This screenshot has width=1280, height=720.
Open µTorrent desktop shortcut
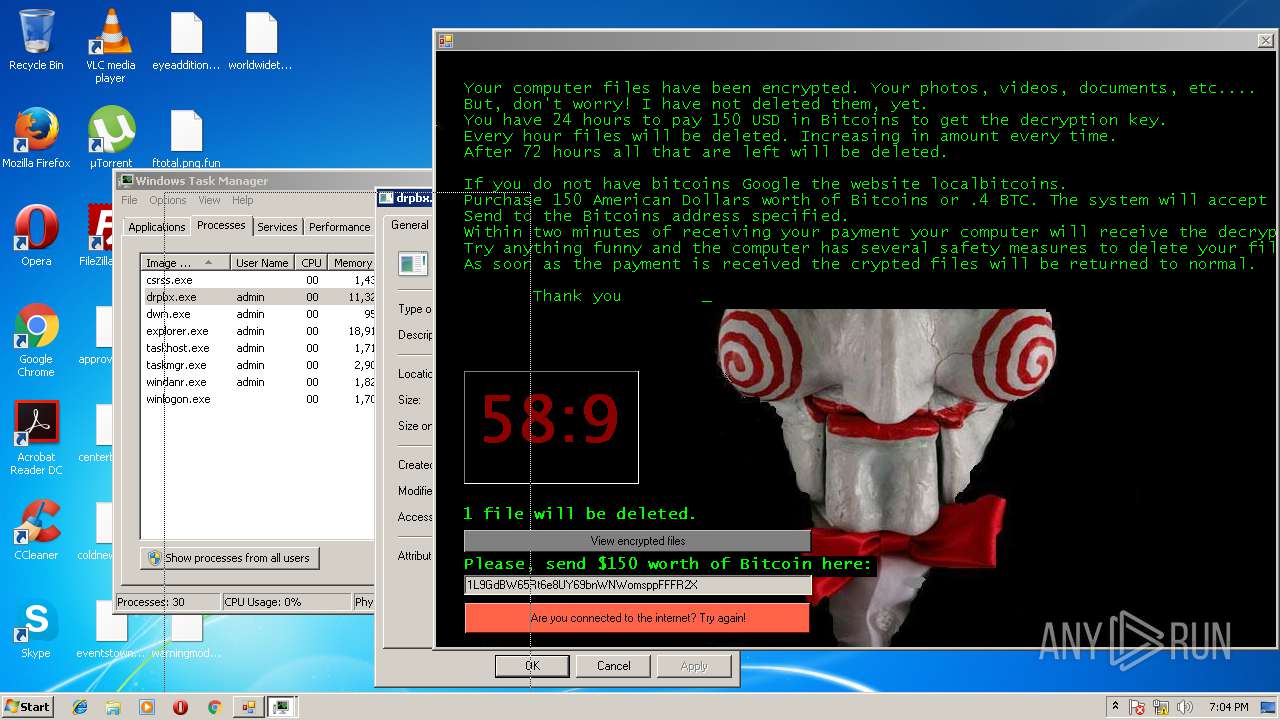pos(111,138)
